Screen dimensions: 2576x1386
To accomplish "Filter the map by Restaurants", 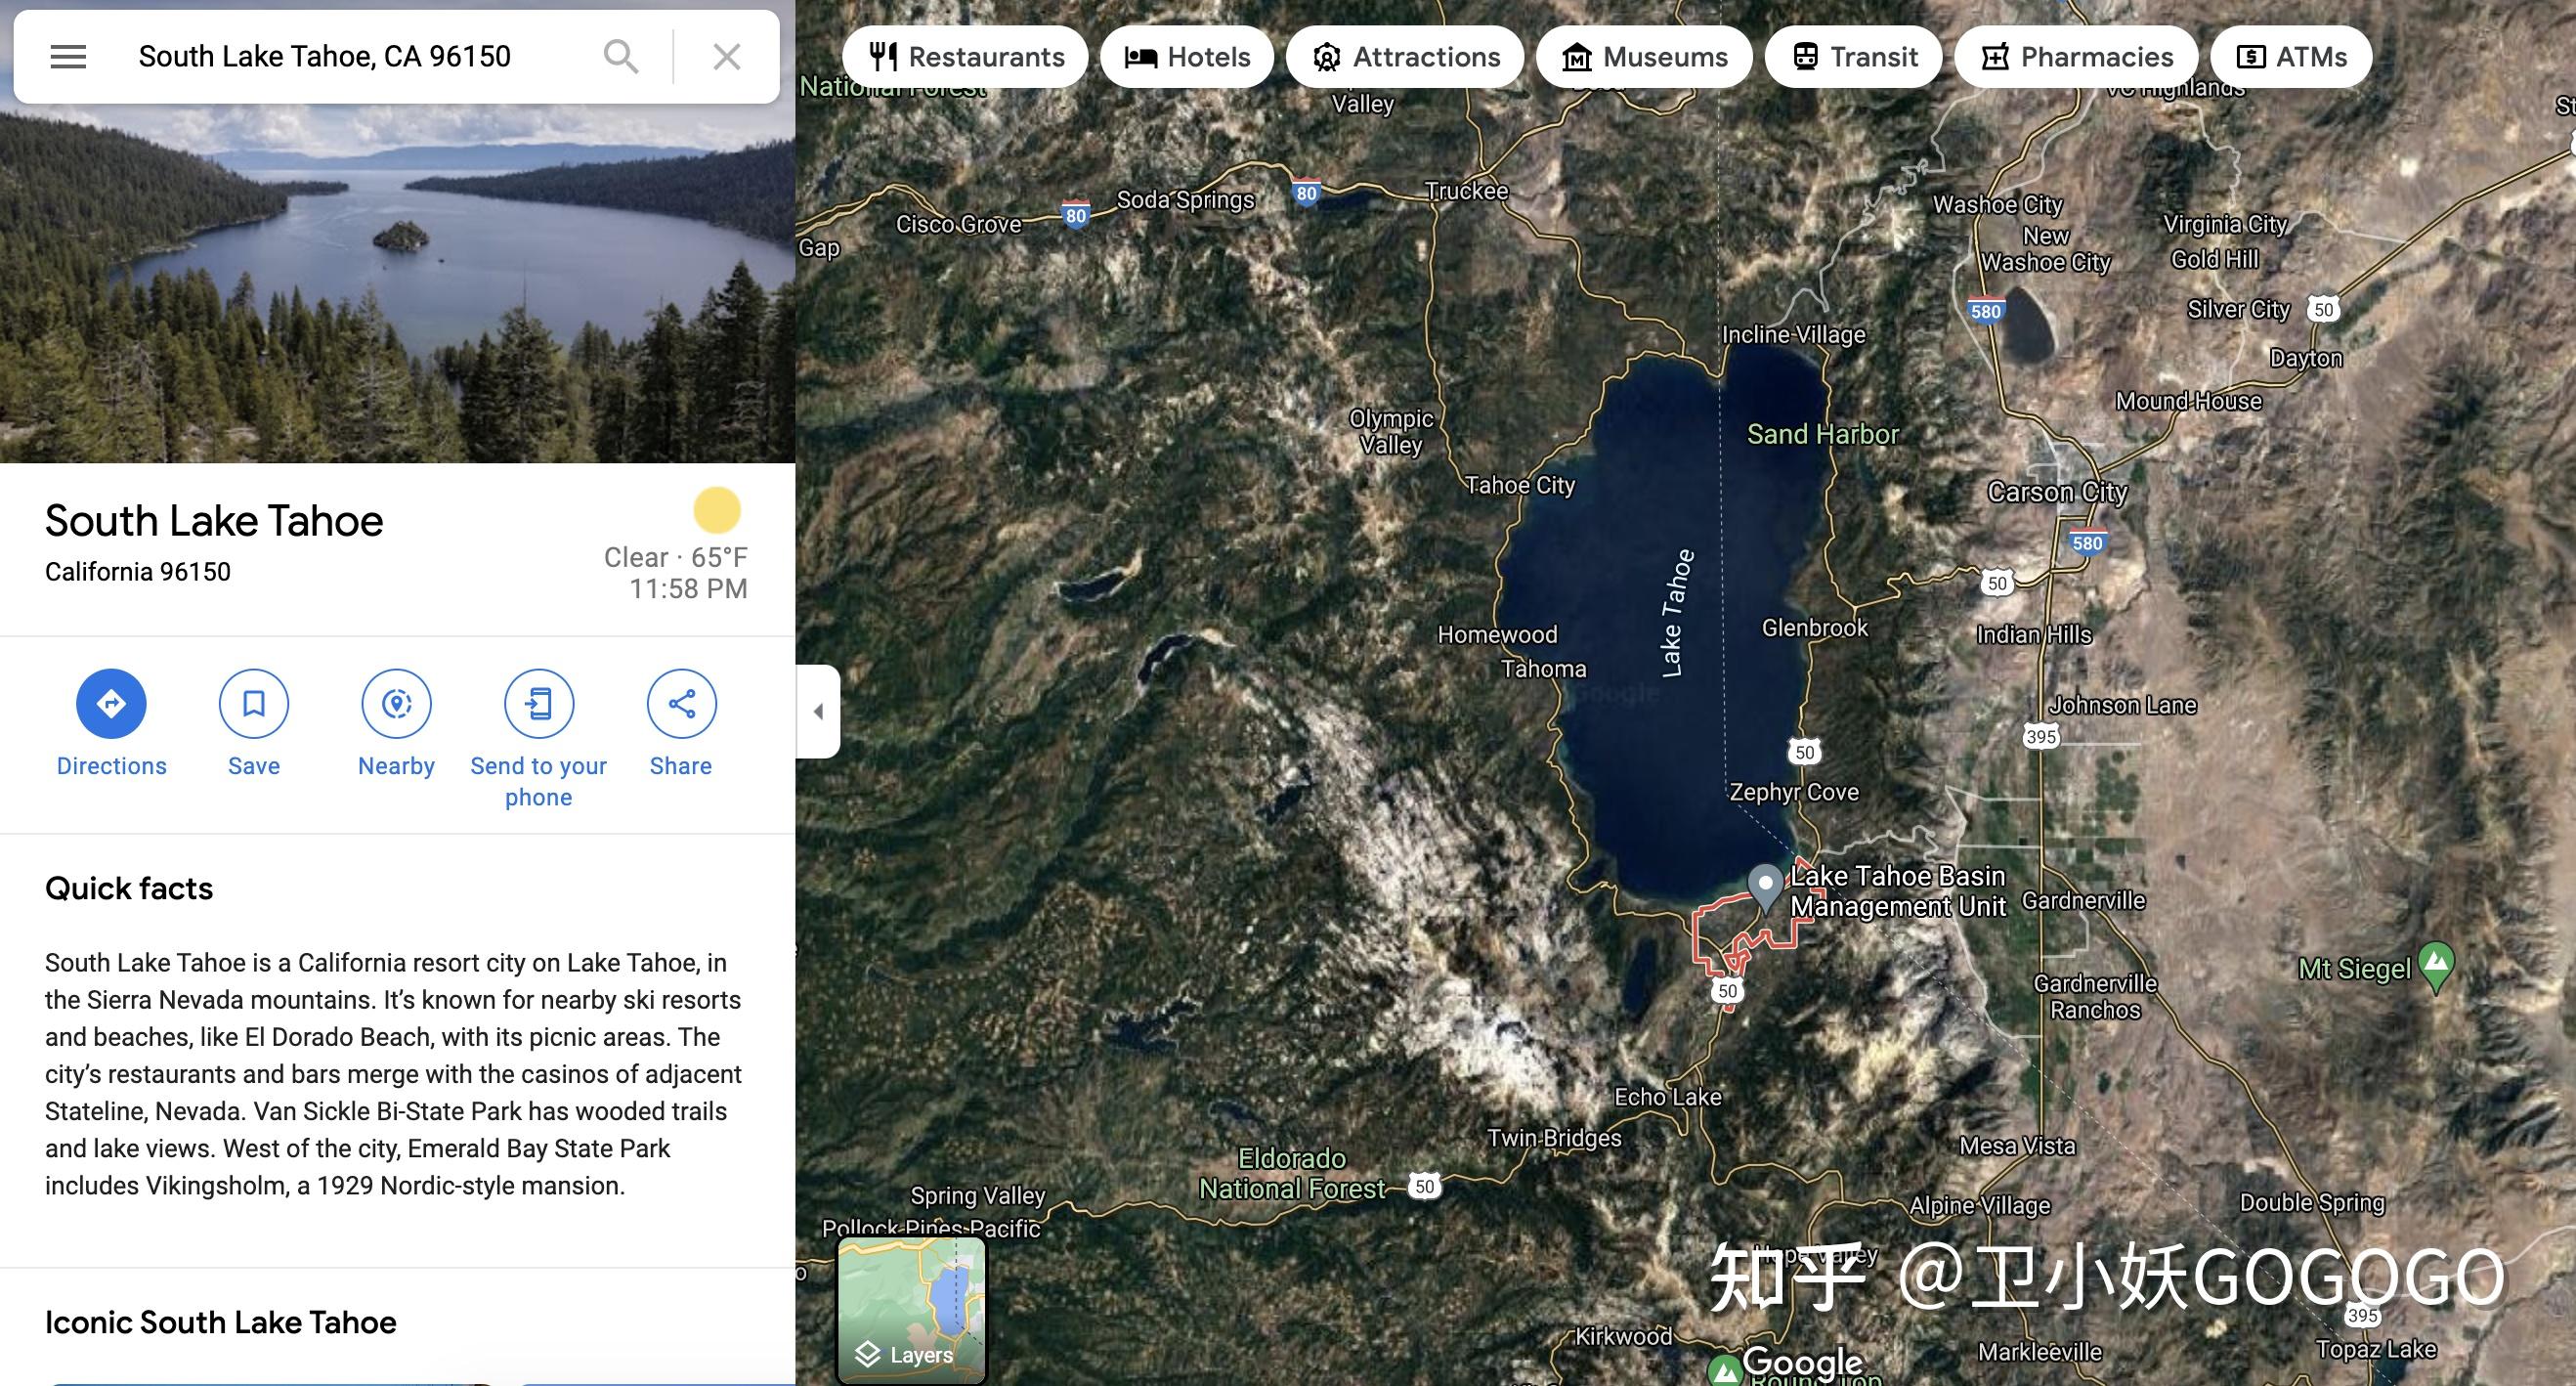I will click(966, 57).
